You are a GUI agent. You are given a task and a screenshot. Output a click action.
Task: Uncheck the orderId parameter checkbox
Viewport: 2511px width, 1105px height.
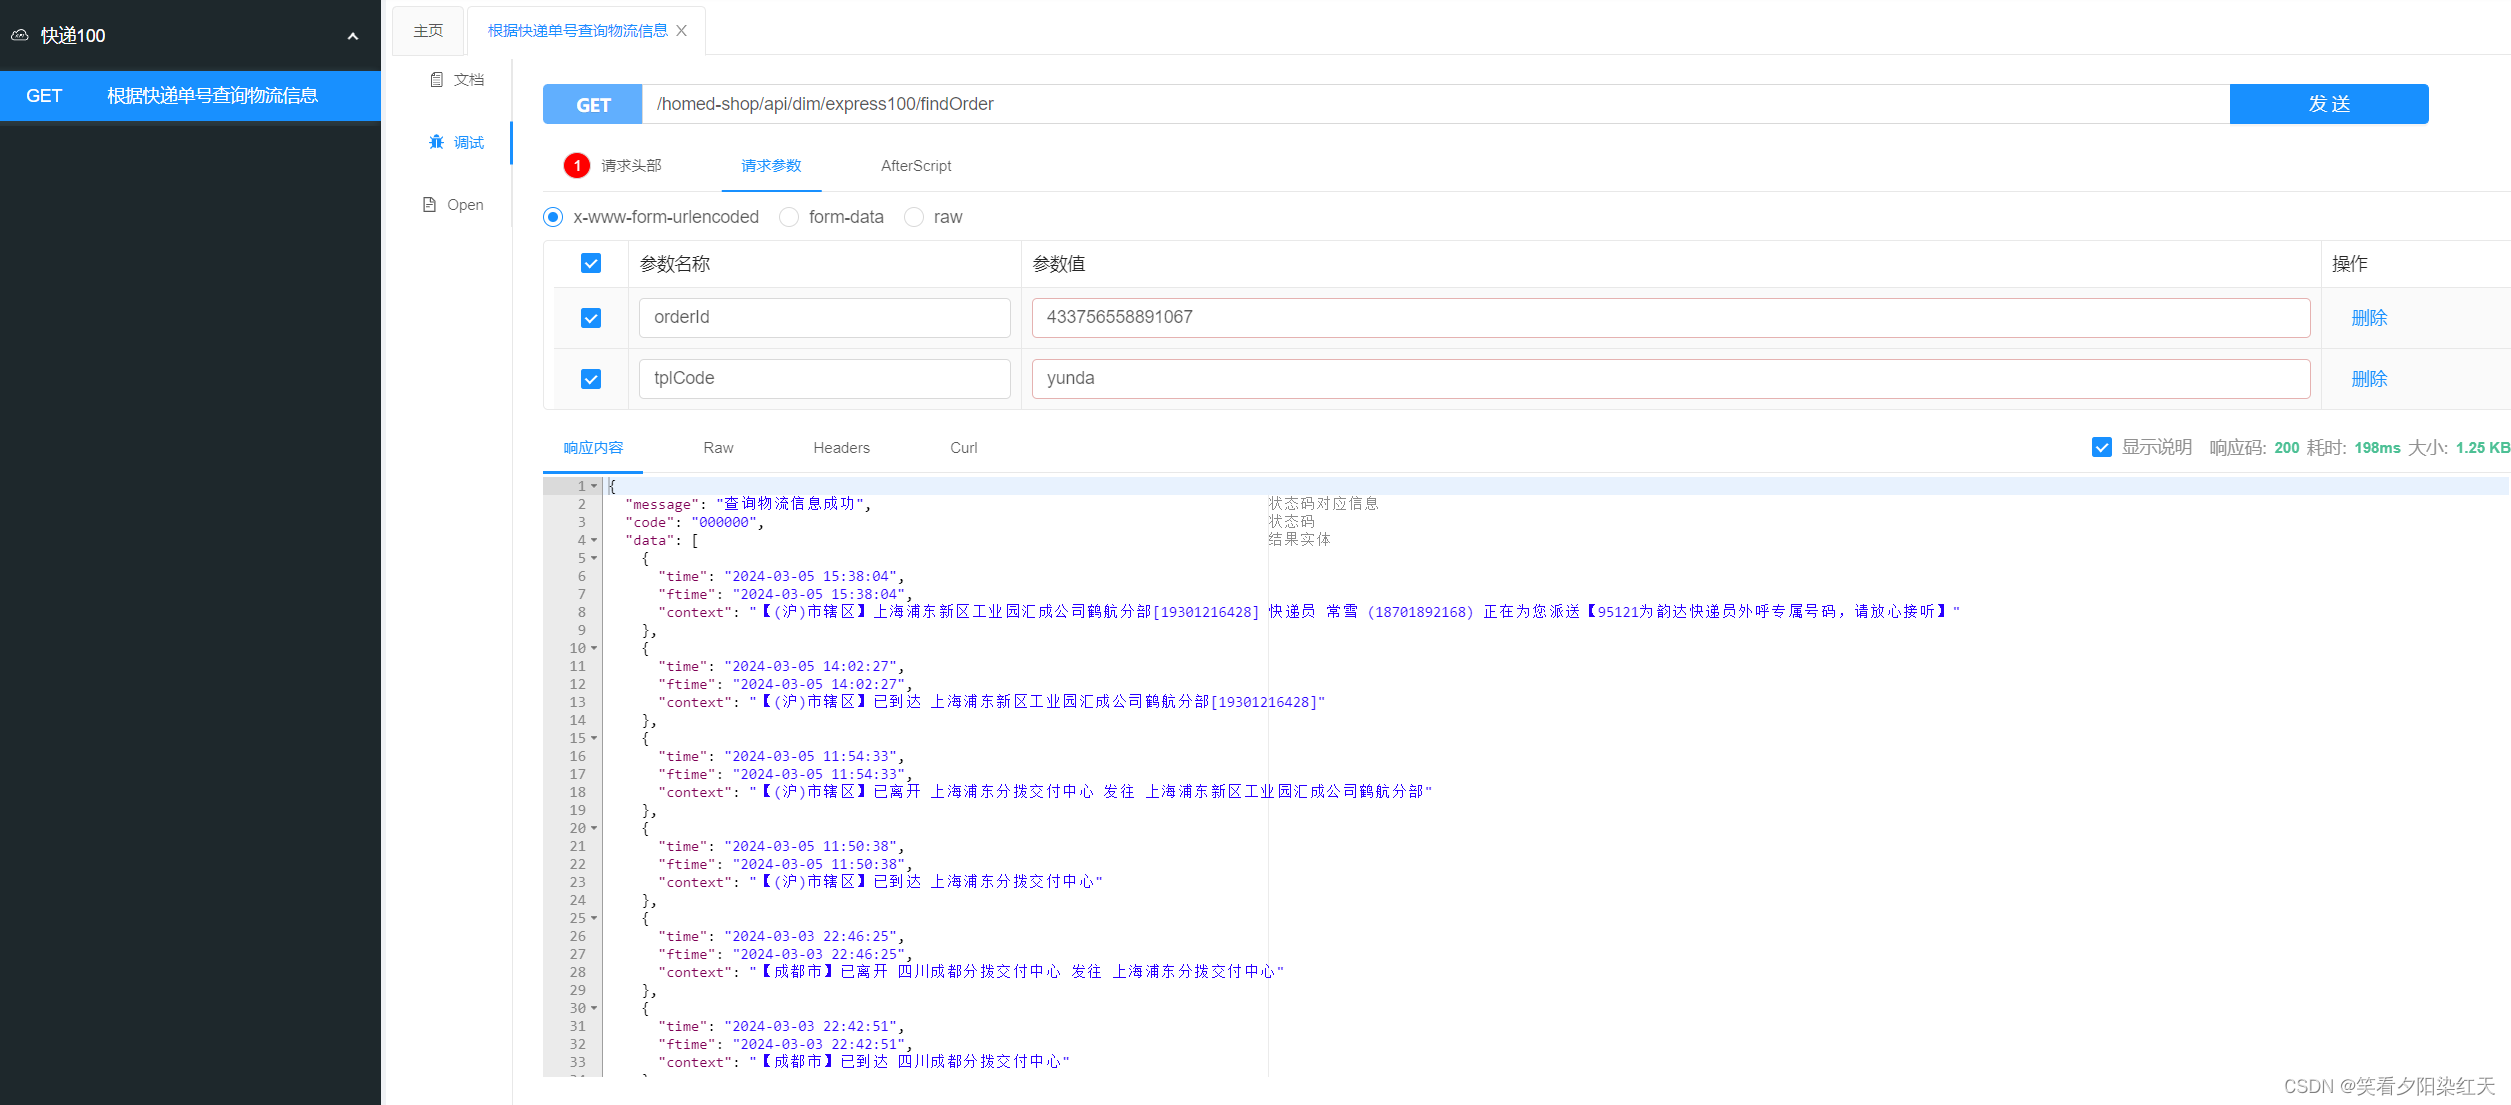click(x=591, y=318)
